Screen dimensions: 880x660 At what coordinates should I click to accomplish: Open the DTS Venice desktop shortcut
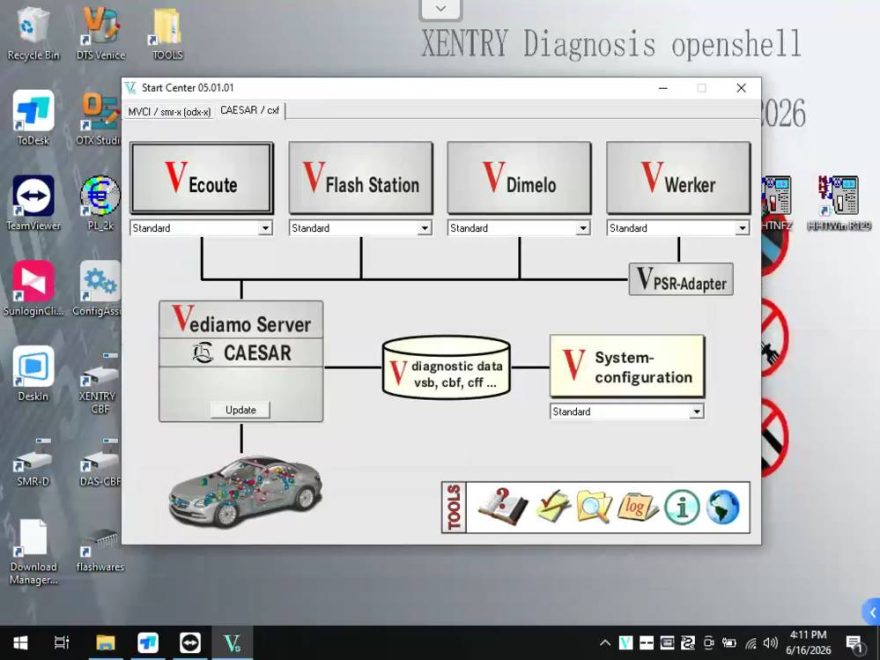tap(100, 33)
